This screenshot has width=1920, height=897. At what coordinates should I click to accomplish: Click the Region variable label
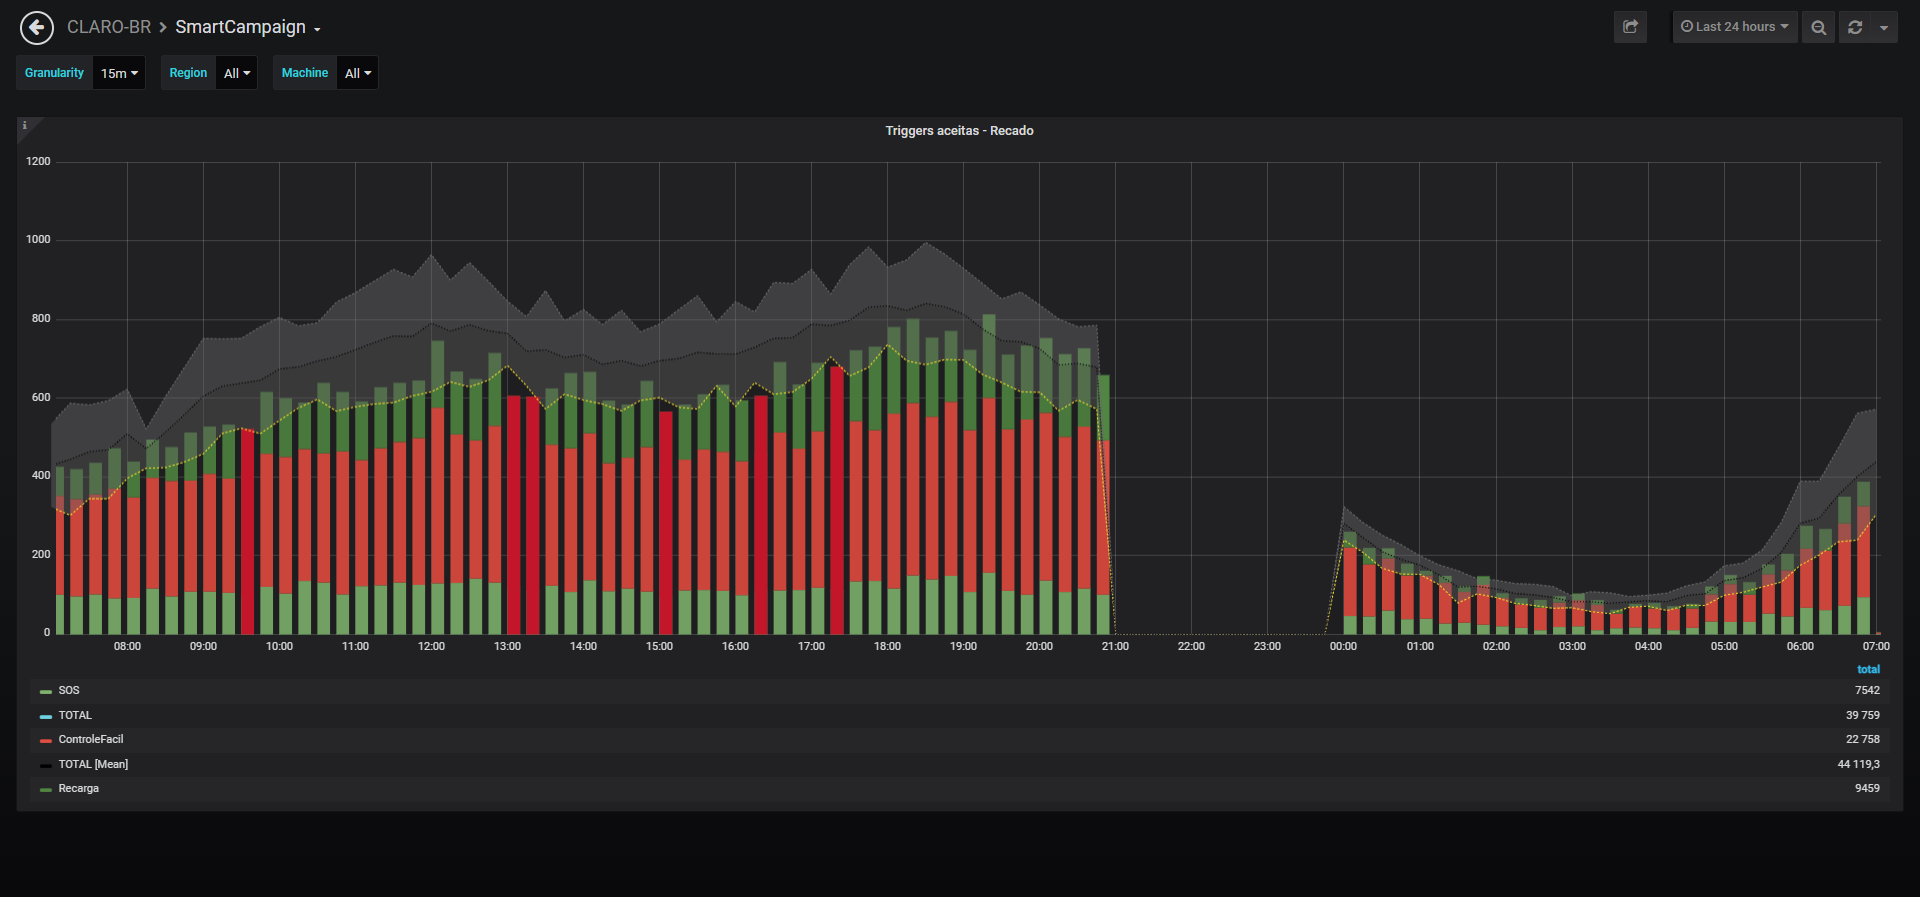click(188, 73)
